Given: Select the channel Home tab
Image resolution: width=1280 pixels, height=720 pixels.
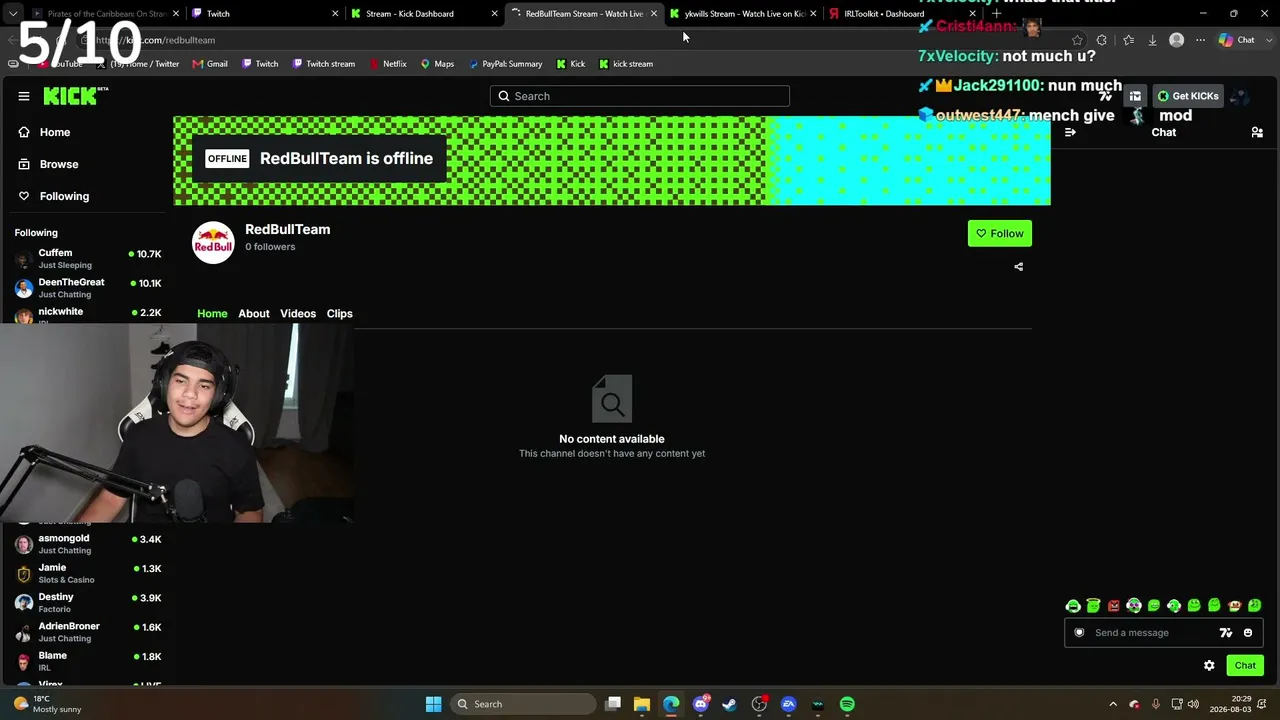Looking at the screenshot, I should click(212, 314).
